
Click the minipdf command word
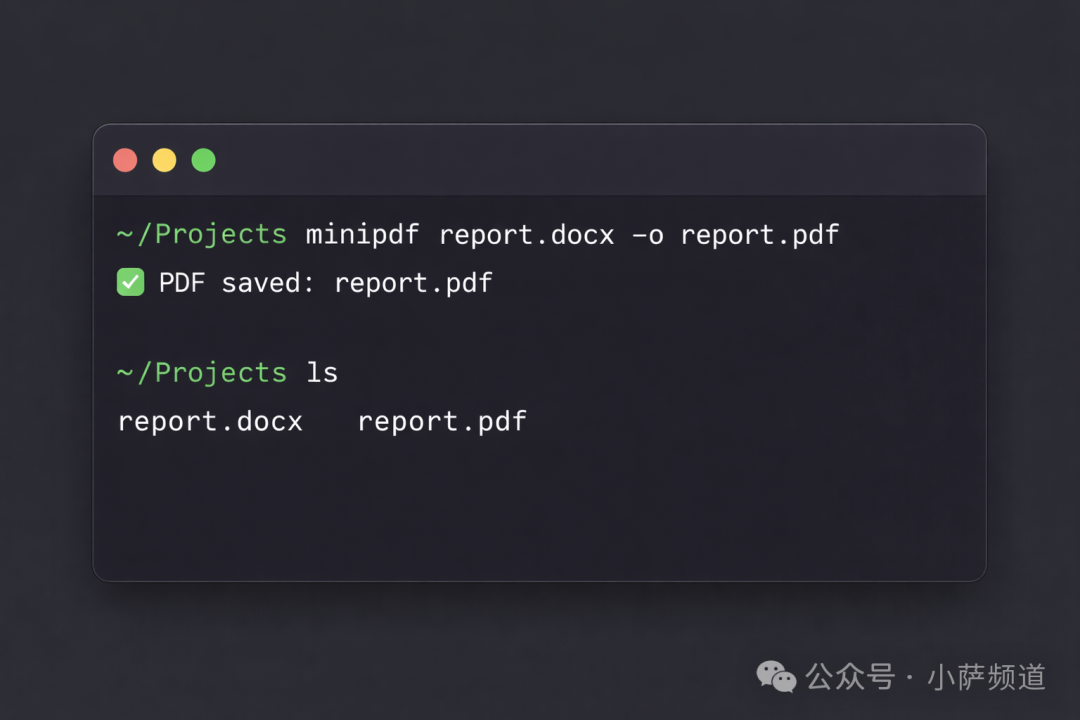click(x=362, y=235)
